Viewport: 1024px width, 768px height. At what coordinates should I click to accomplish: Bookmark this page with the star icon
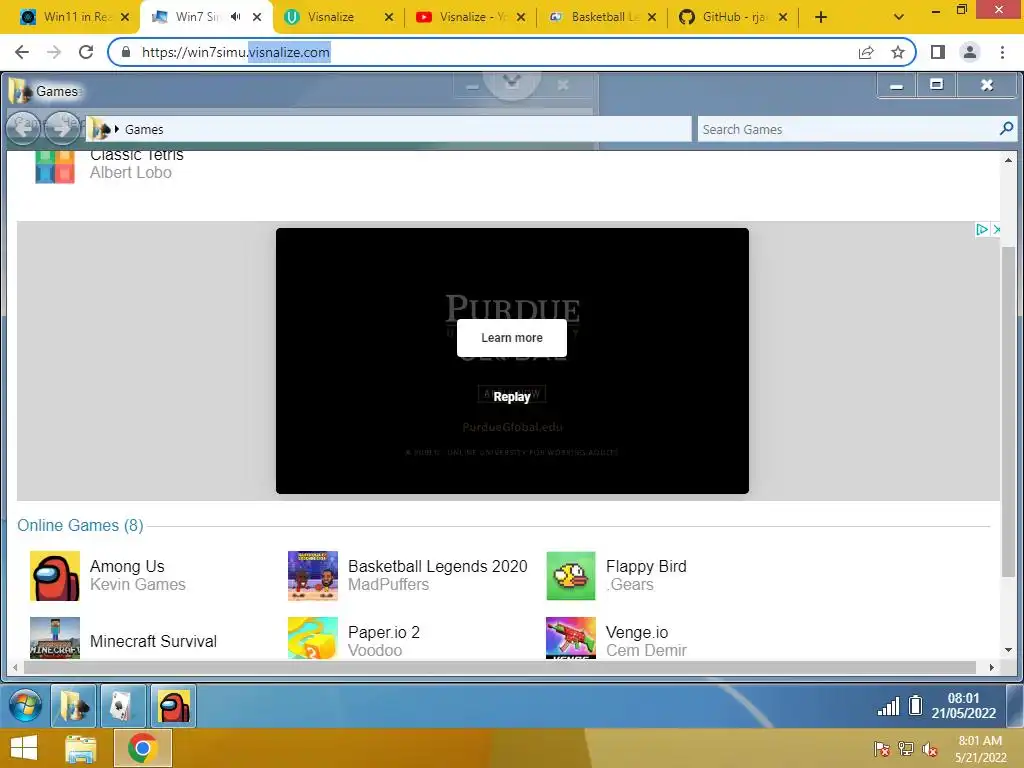click(898, 52)
